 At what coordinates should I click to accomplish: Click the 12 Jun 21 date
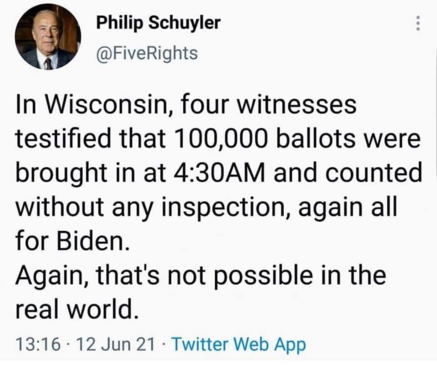116,344
